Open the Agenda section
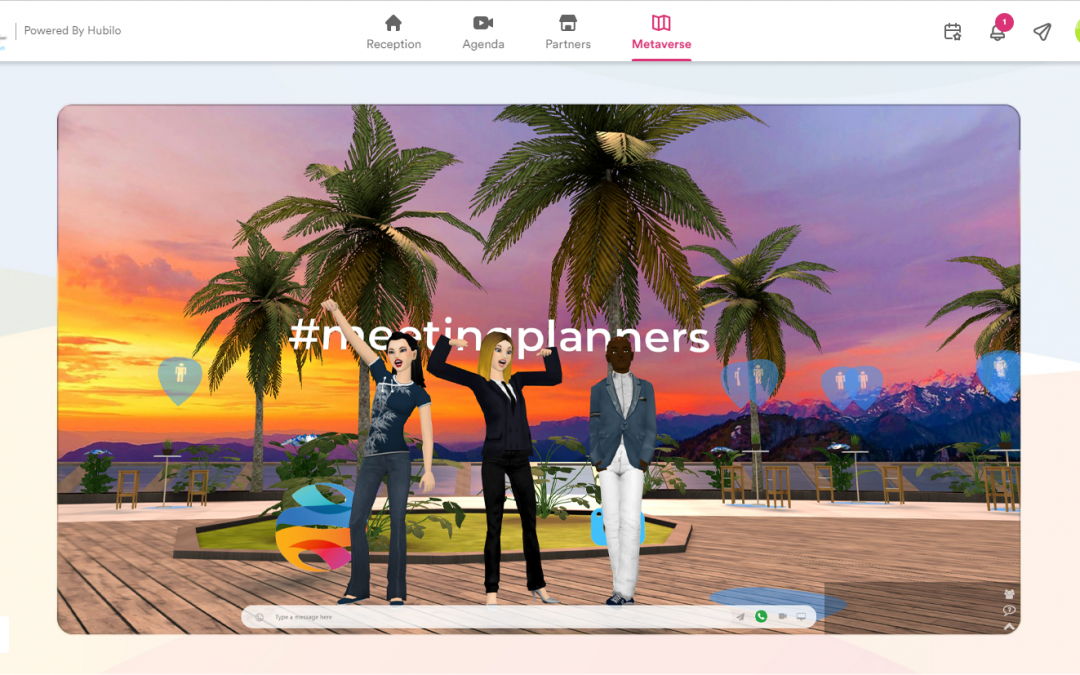The image size is (1080, 675). [483, 31]
